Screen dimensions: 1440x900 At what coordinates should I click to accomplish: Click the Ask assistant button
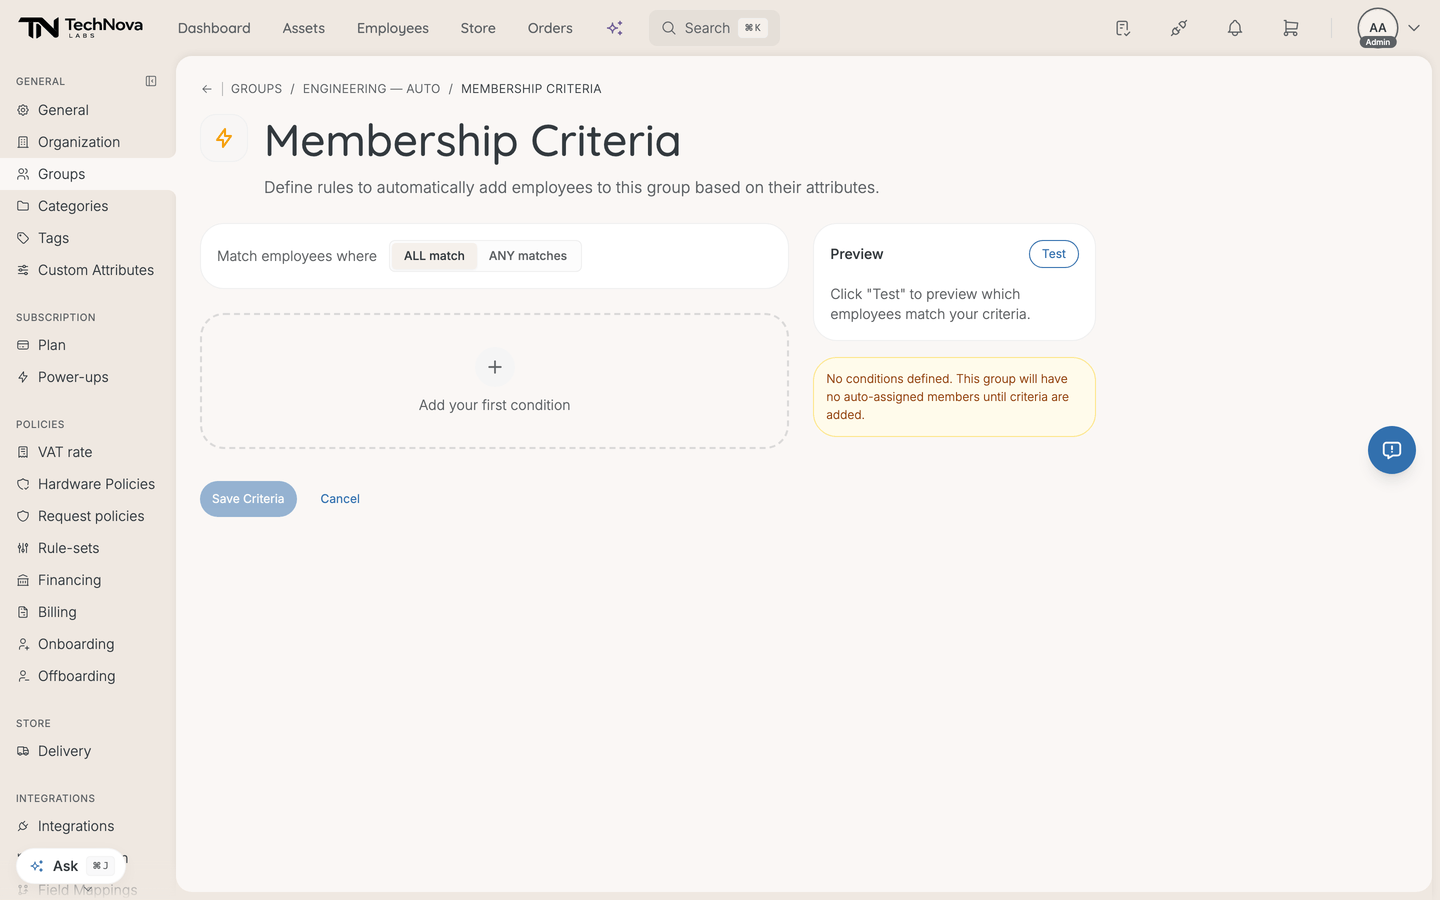(71, 866)
